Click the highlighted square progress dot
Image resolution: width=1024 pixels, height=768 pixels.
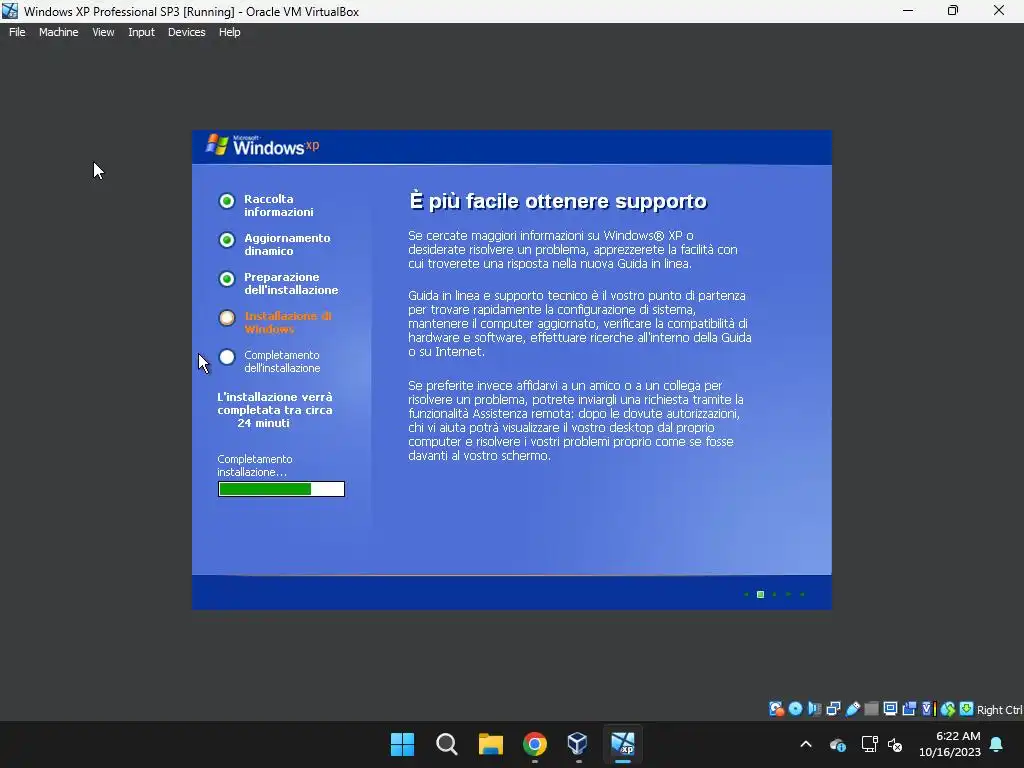760,594
